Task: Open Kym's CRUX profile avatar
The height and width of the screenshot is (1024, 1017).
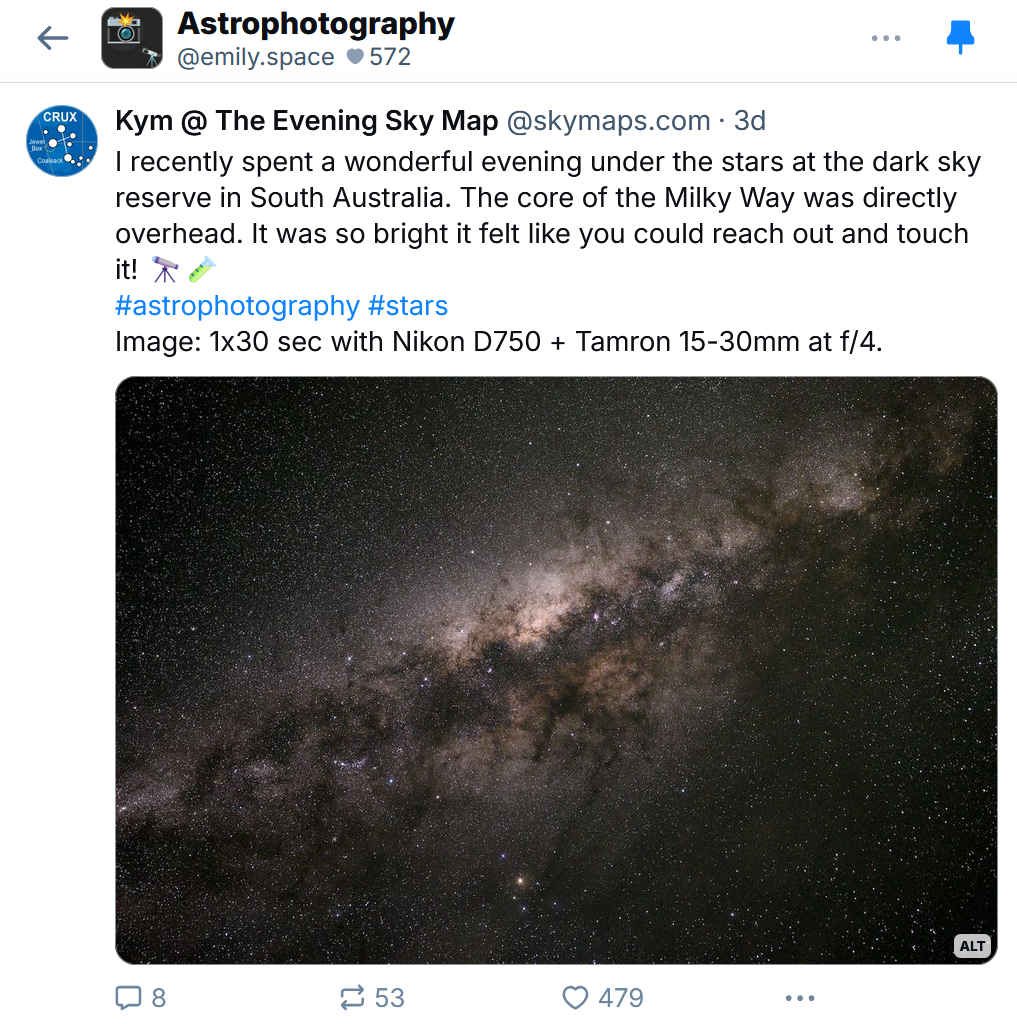Action: (x=62, y=140)
